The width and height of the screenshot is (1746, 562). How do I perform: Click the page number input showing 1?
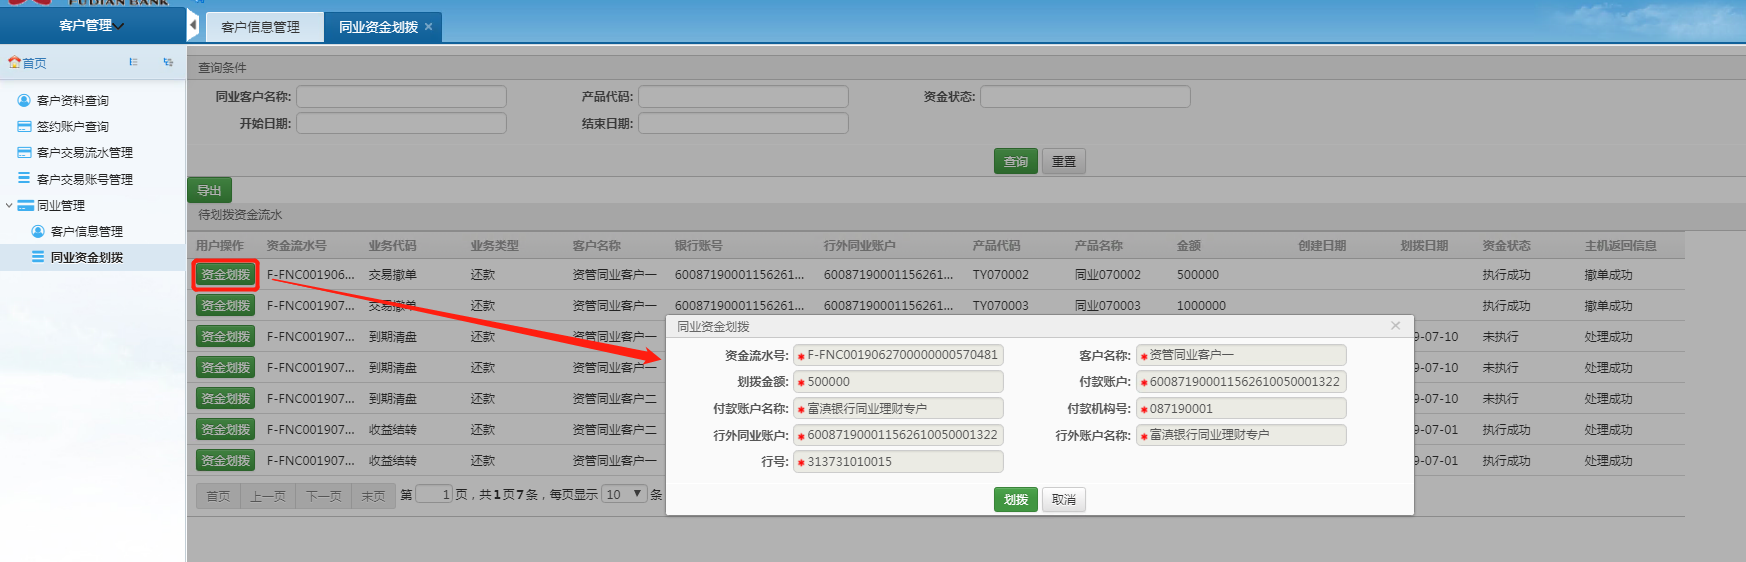(x=434, y=494)
